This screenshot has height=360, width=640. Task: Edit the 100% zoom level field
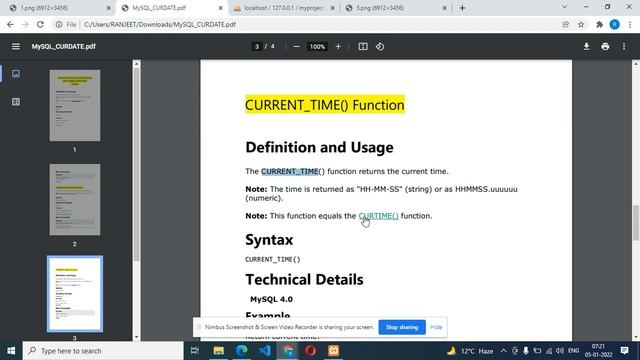coord(317,47)
